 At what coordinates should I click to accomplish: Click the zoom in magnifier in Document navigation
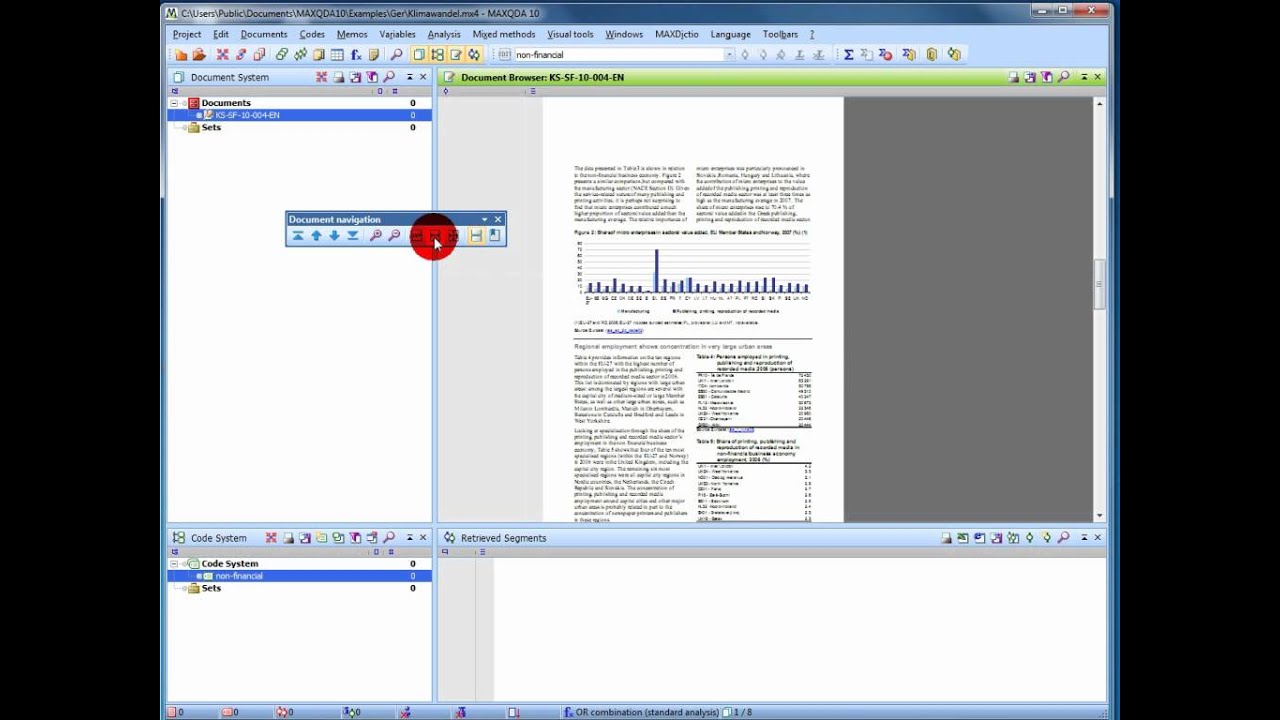(x=376, y=236)
